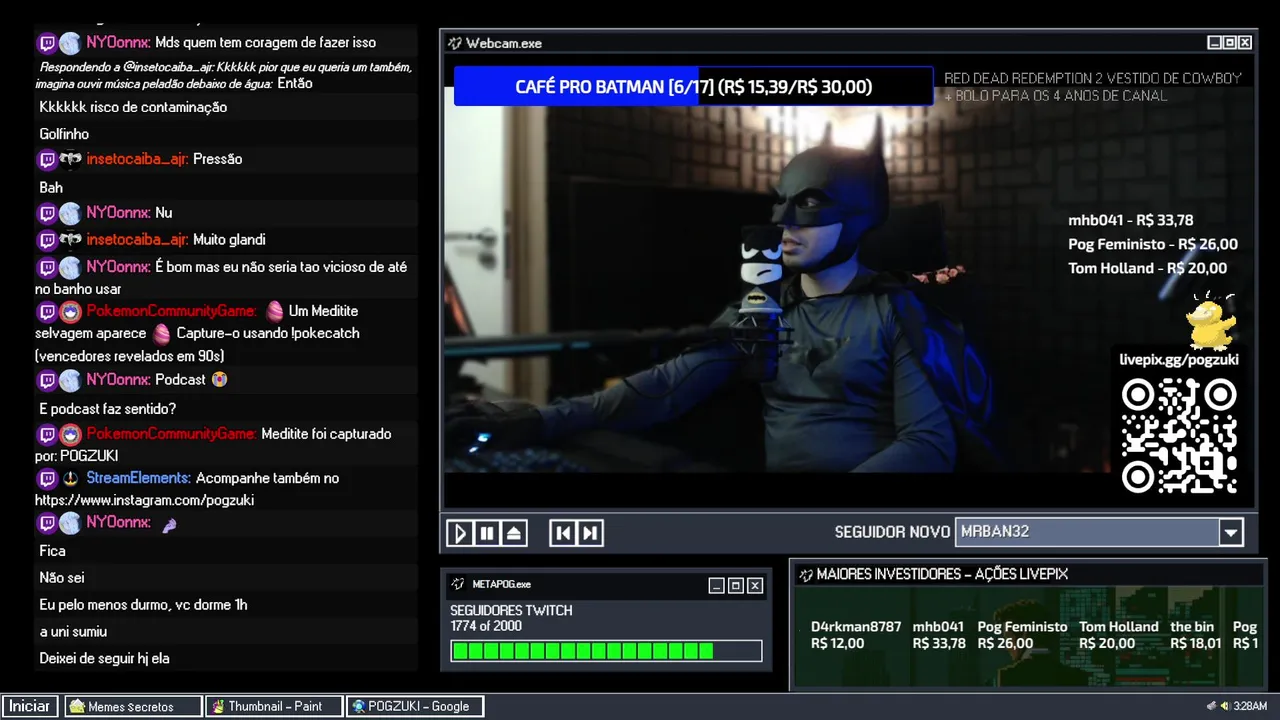
Task: Switch to Thumbnail – Paint taskbar item
Action: (x=274, y=706)
